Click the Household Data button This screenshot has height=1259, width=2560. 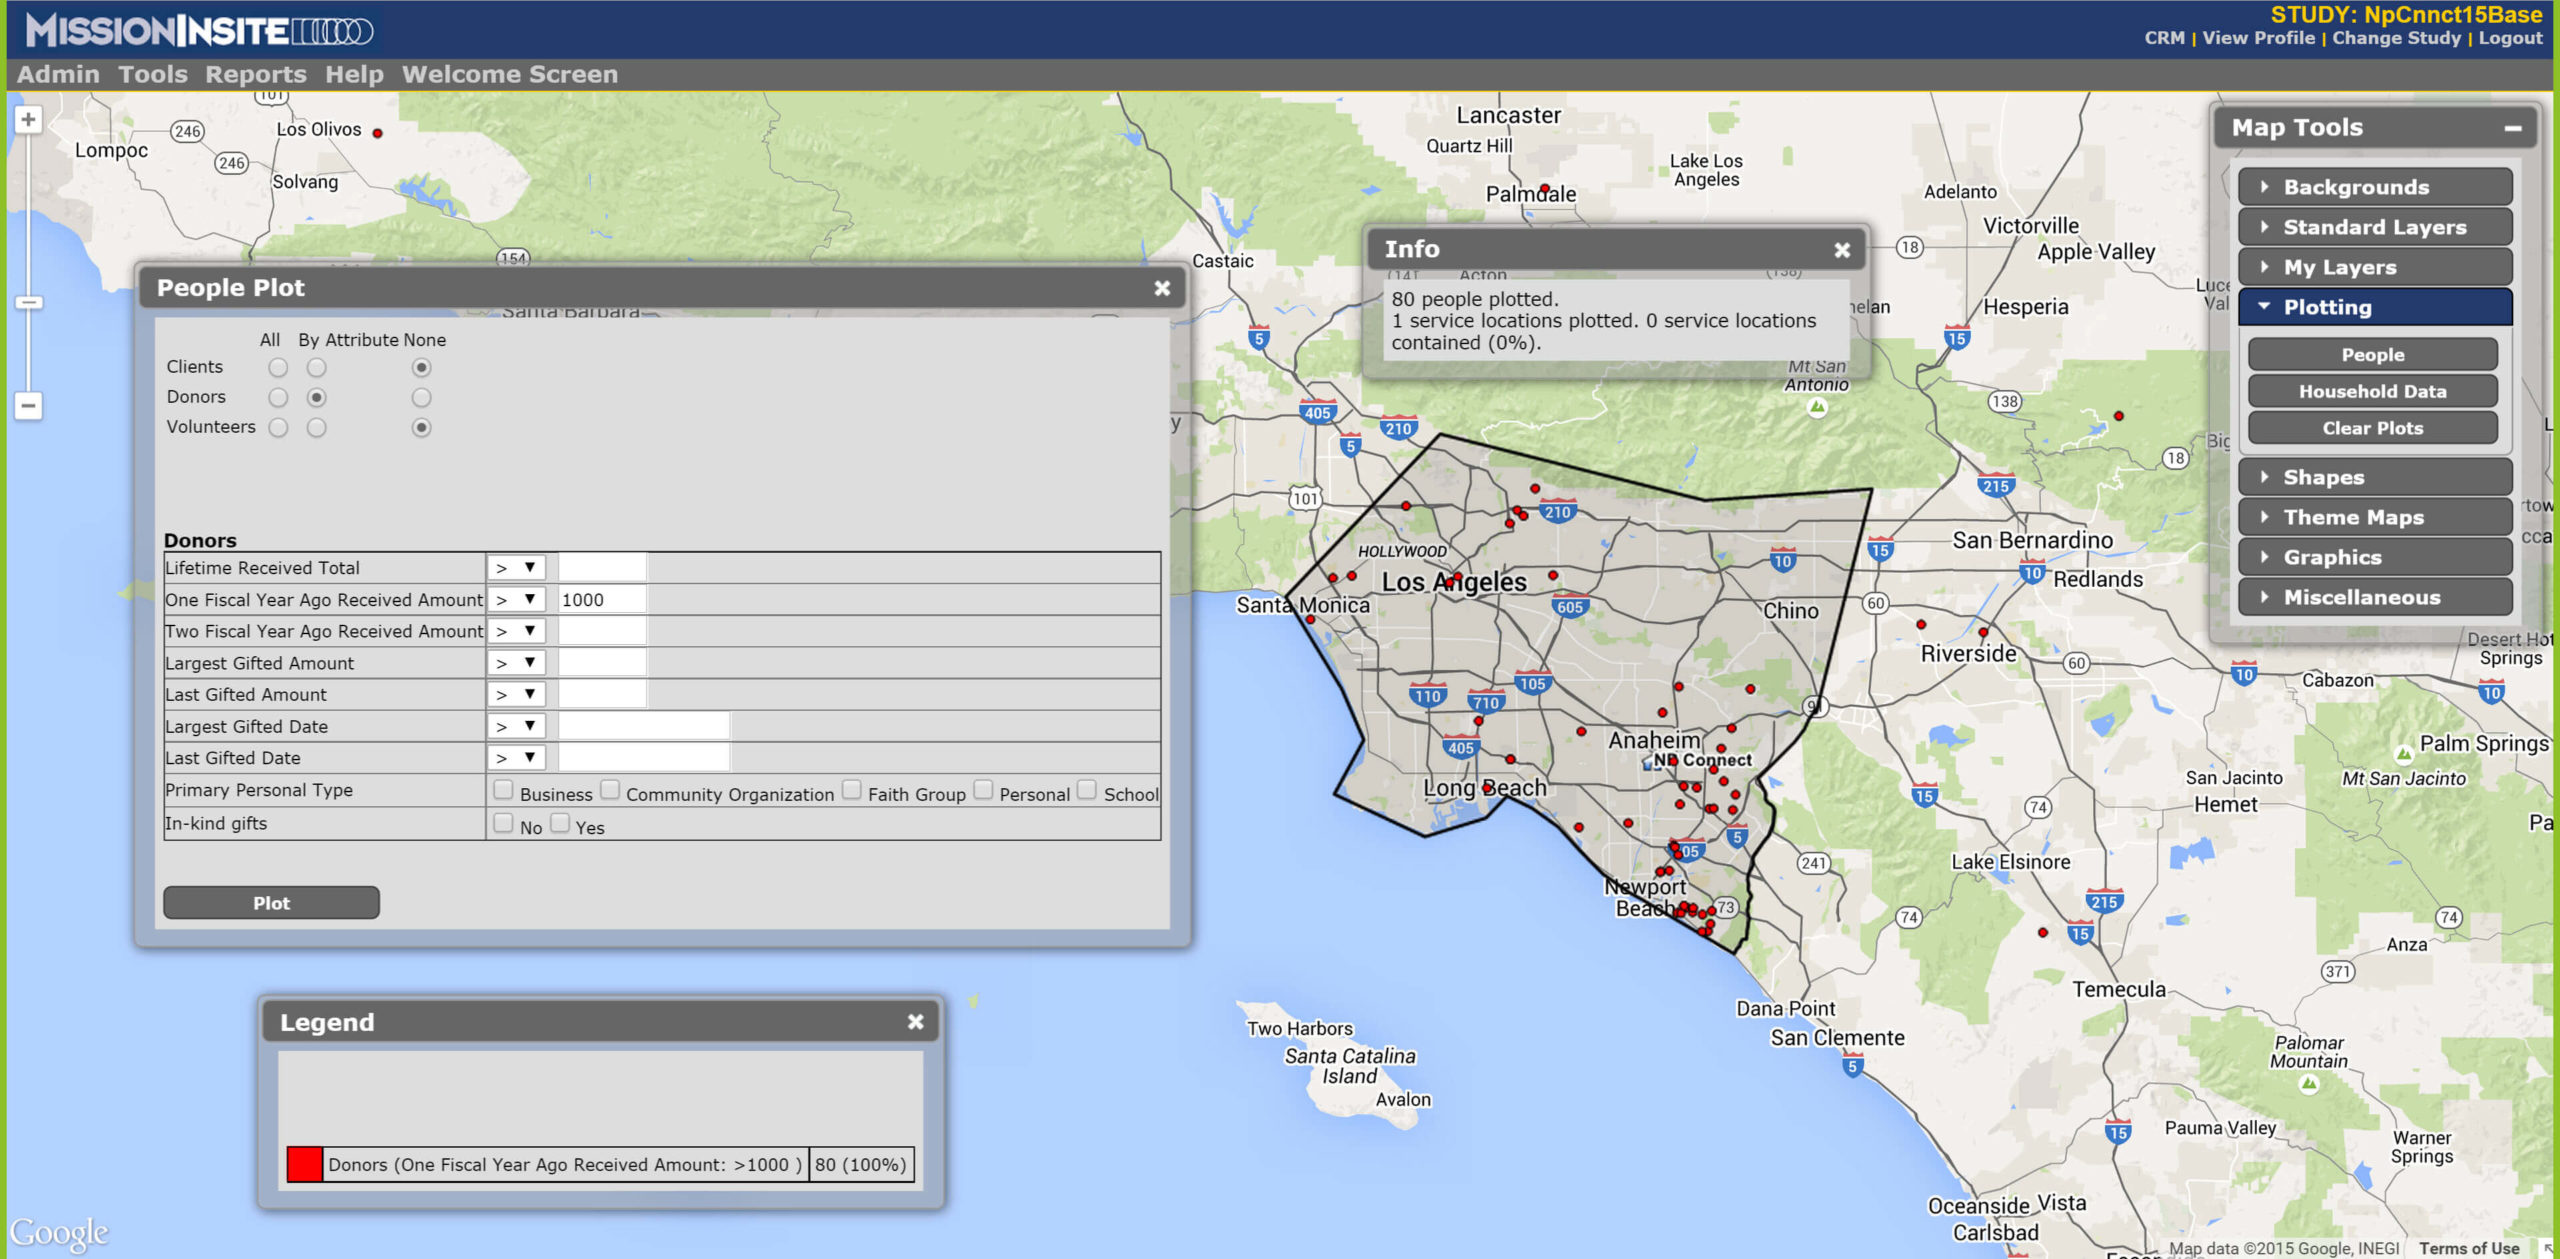[2372, 392]
